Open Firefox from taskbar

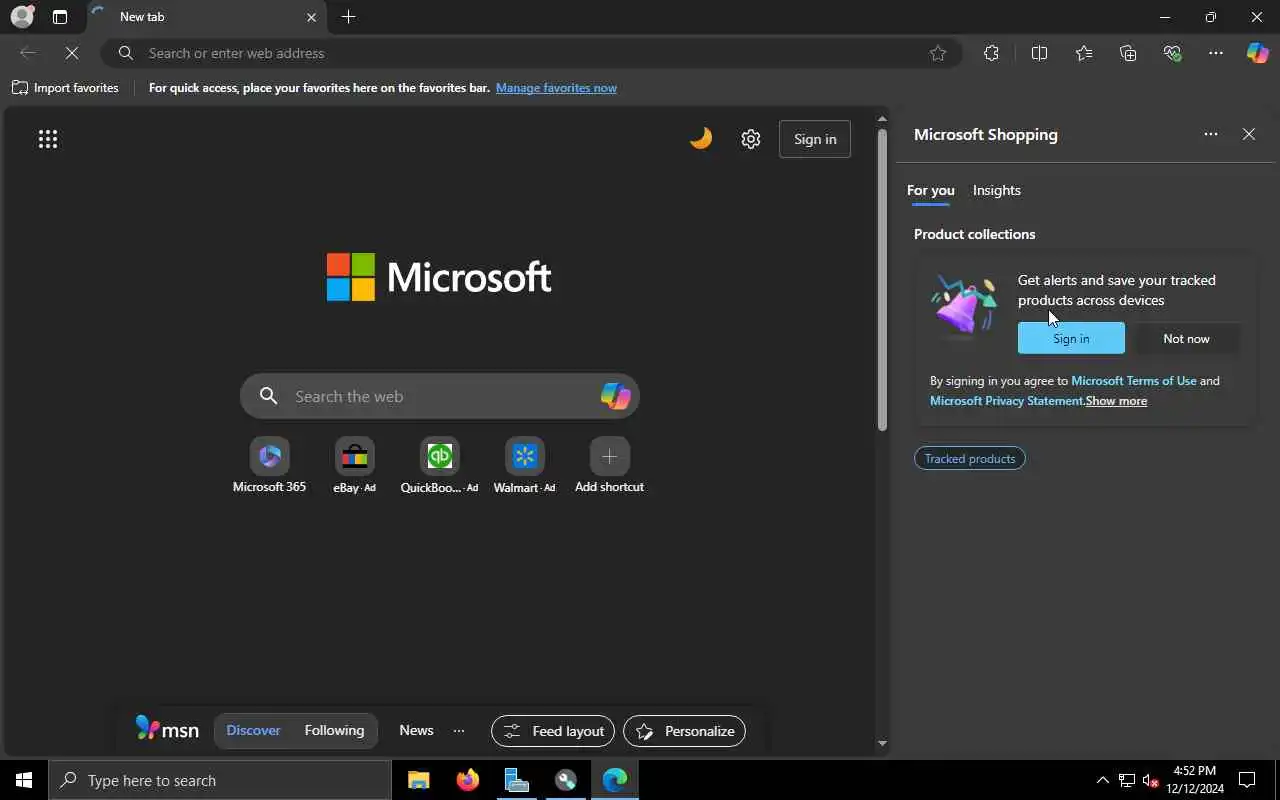[x=467, y=780]
